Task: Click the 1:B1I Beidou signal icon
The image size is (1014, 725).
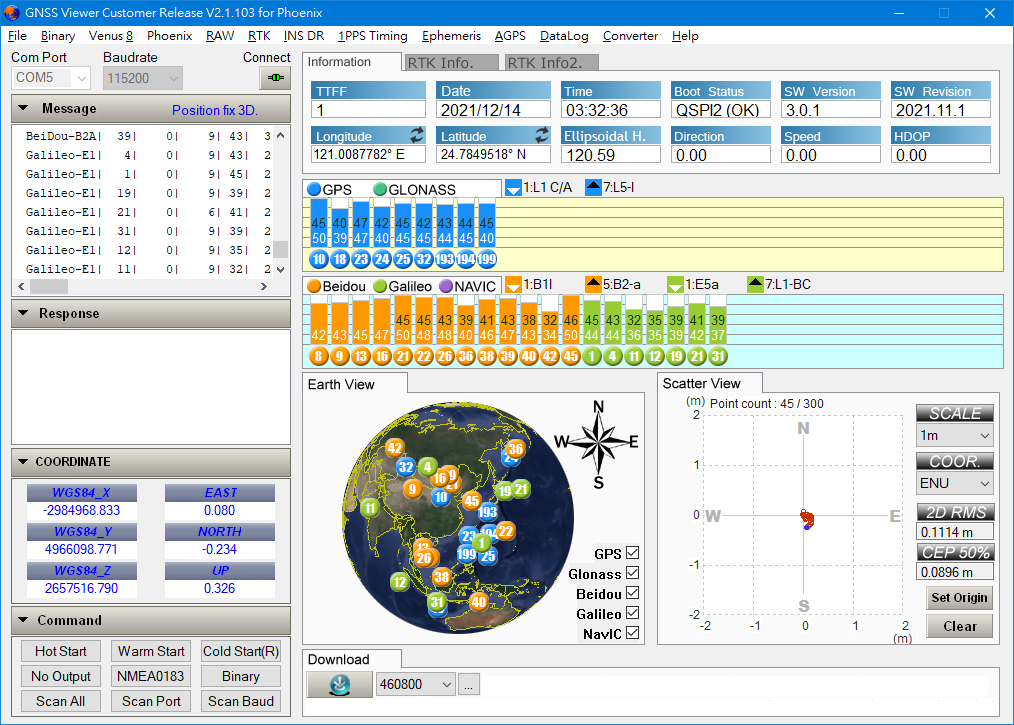Action: [513, 285]
